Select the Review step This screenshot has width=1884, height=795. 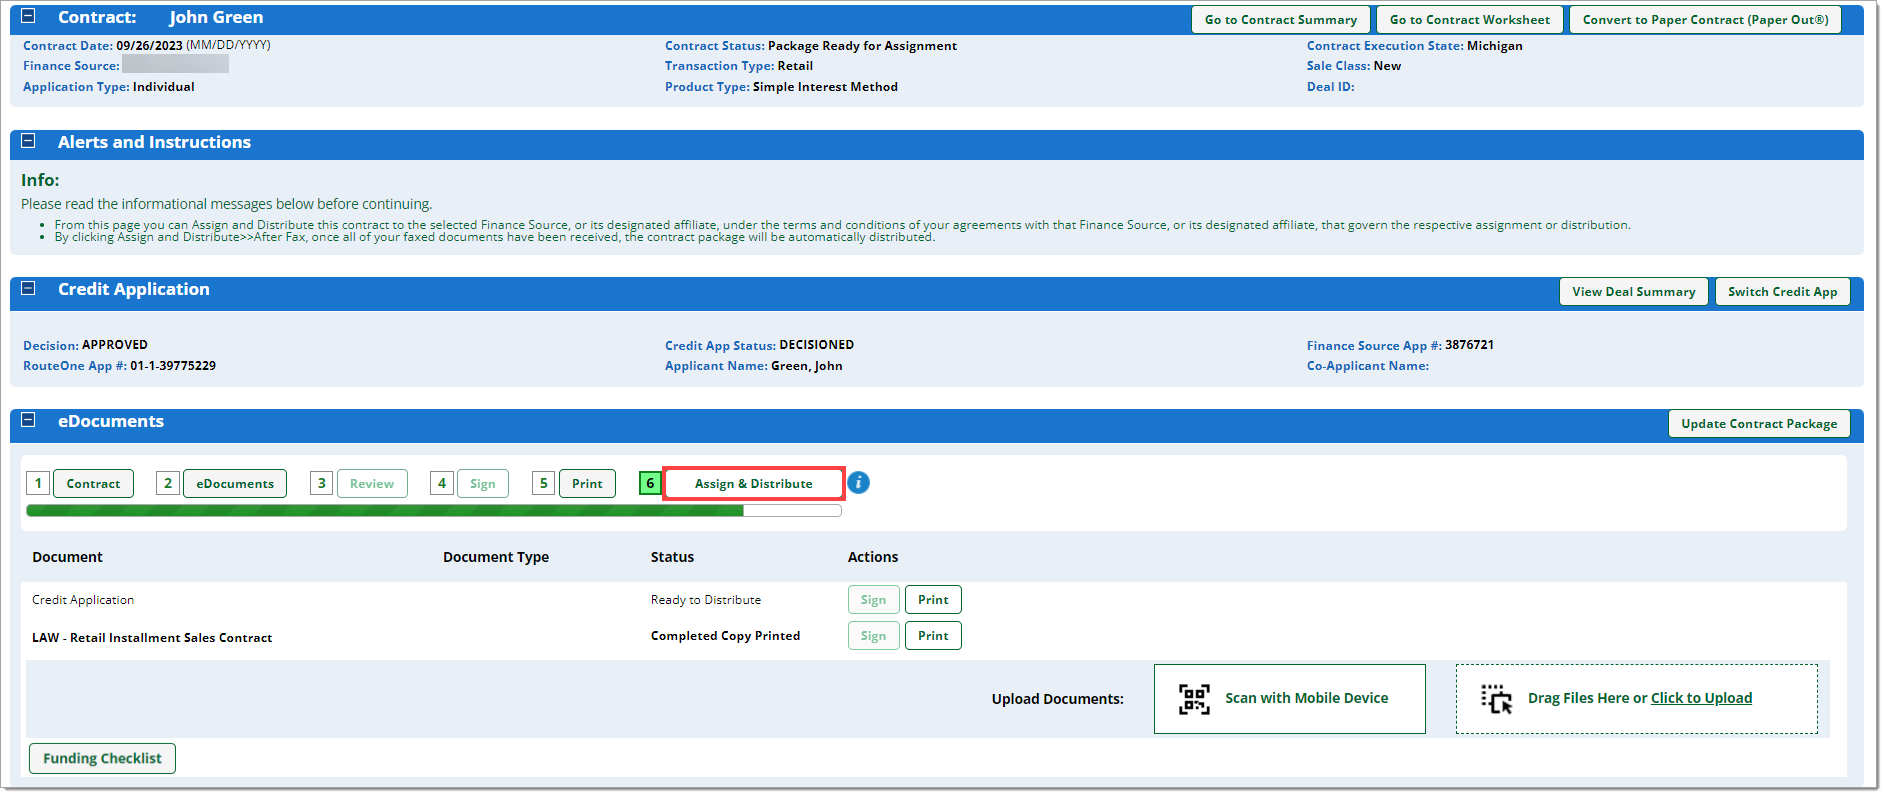click(x=372, y=484)
